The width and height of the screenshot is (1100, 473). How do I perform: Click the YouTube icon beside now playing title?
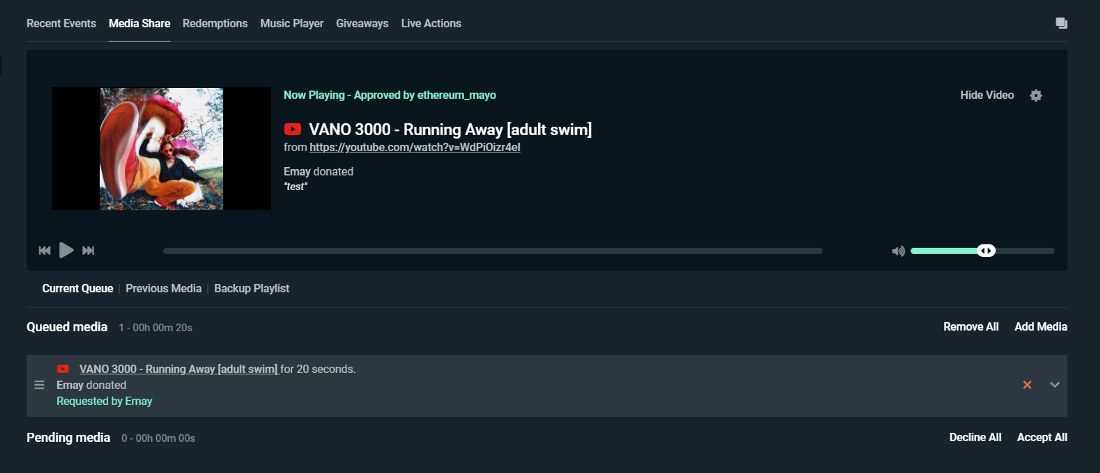coord(293,129)
